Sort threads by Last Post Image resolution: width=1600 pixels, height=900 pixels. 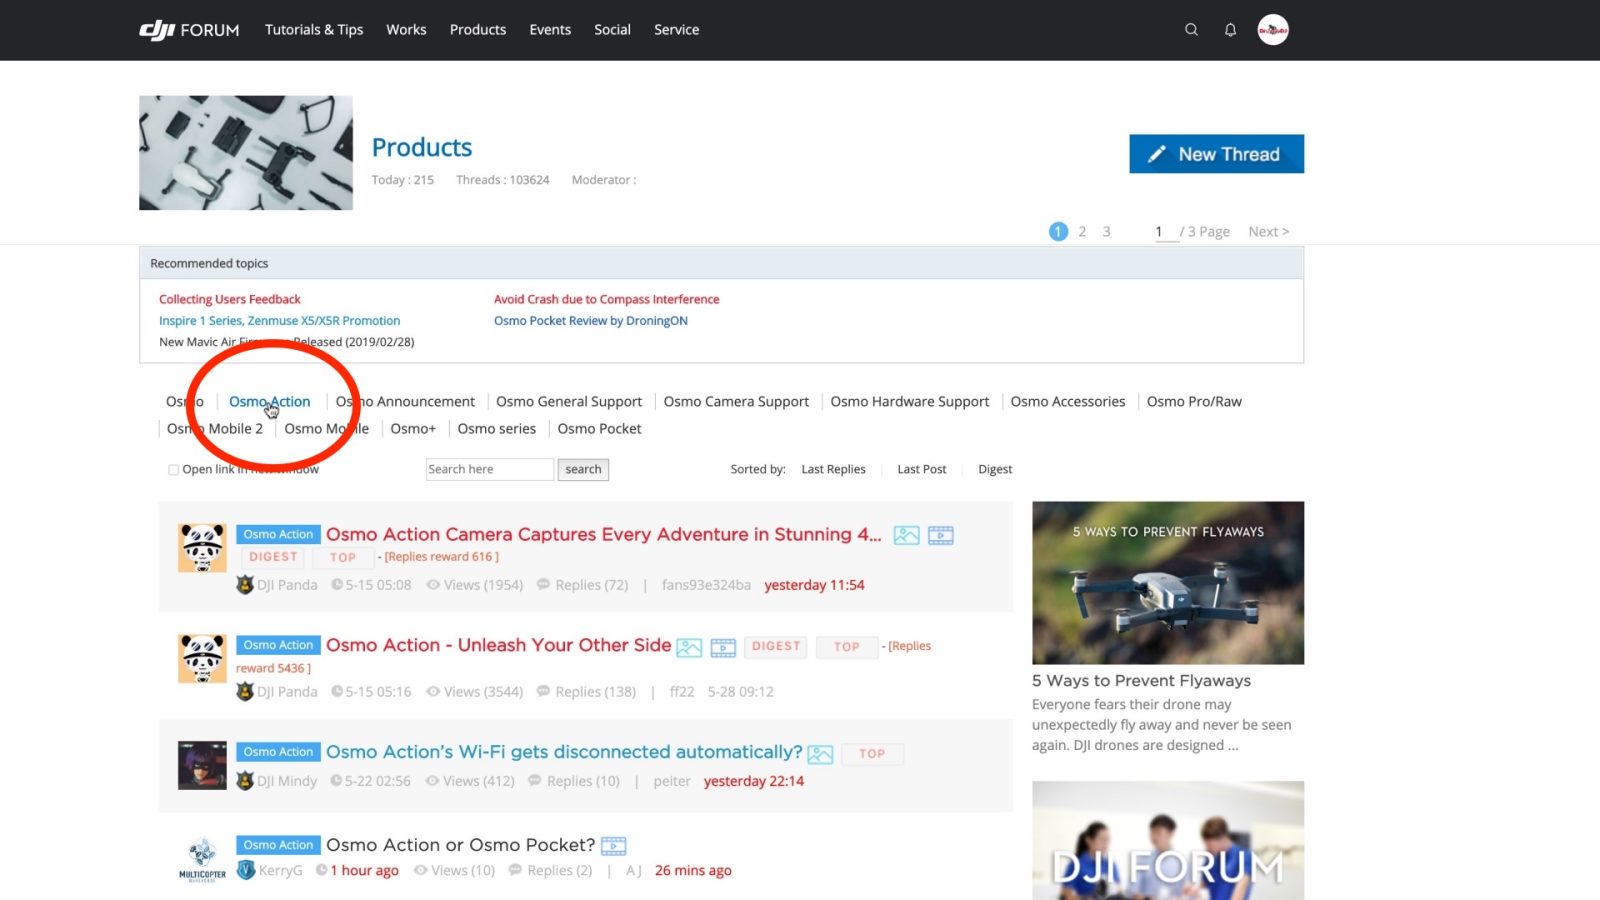(921, 469)
